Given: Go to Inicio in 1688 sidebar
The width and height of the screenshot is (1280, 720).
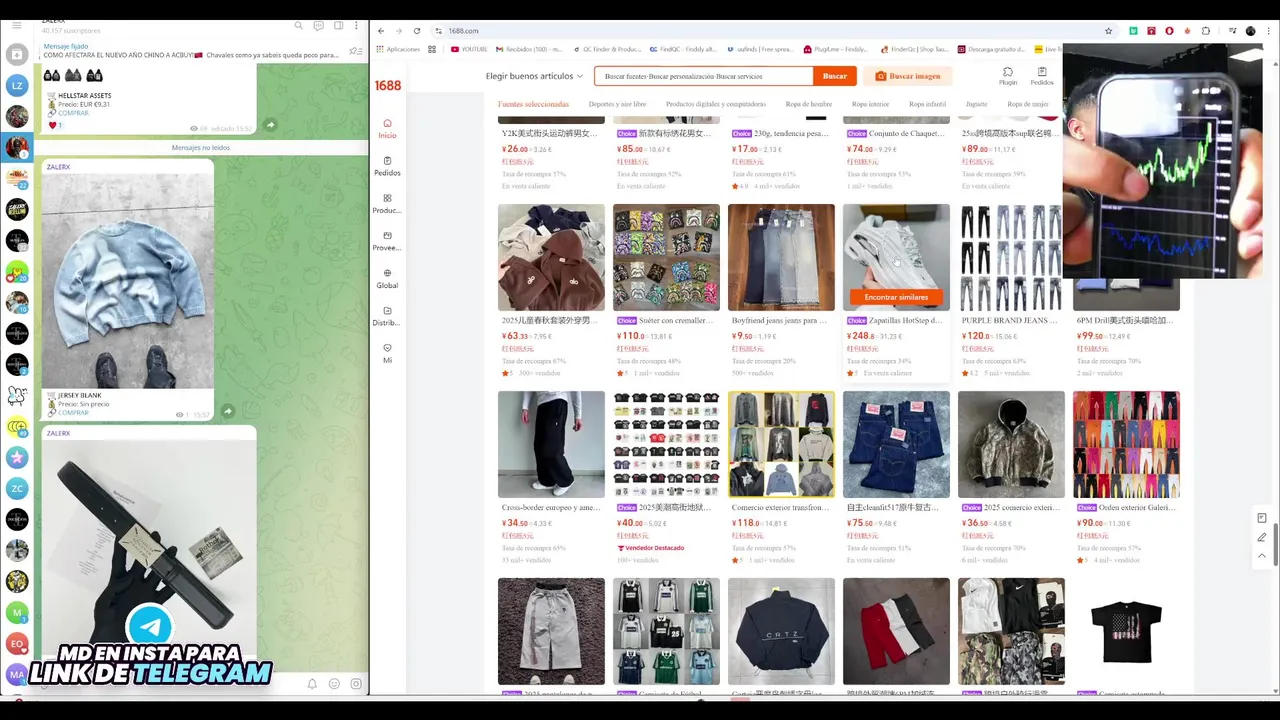Looking at the screenshot, I should pos(387,128).
